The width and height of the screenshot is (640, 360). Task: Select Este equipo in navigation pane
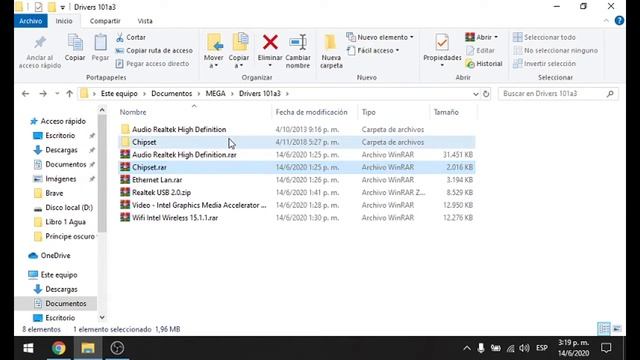click(x=59, y=275)
